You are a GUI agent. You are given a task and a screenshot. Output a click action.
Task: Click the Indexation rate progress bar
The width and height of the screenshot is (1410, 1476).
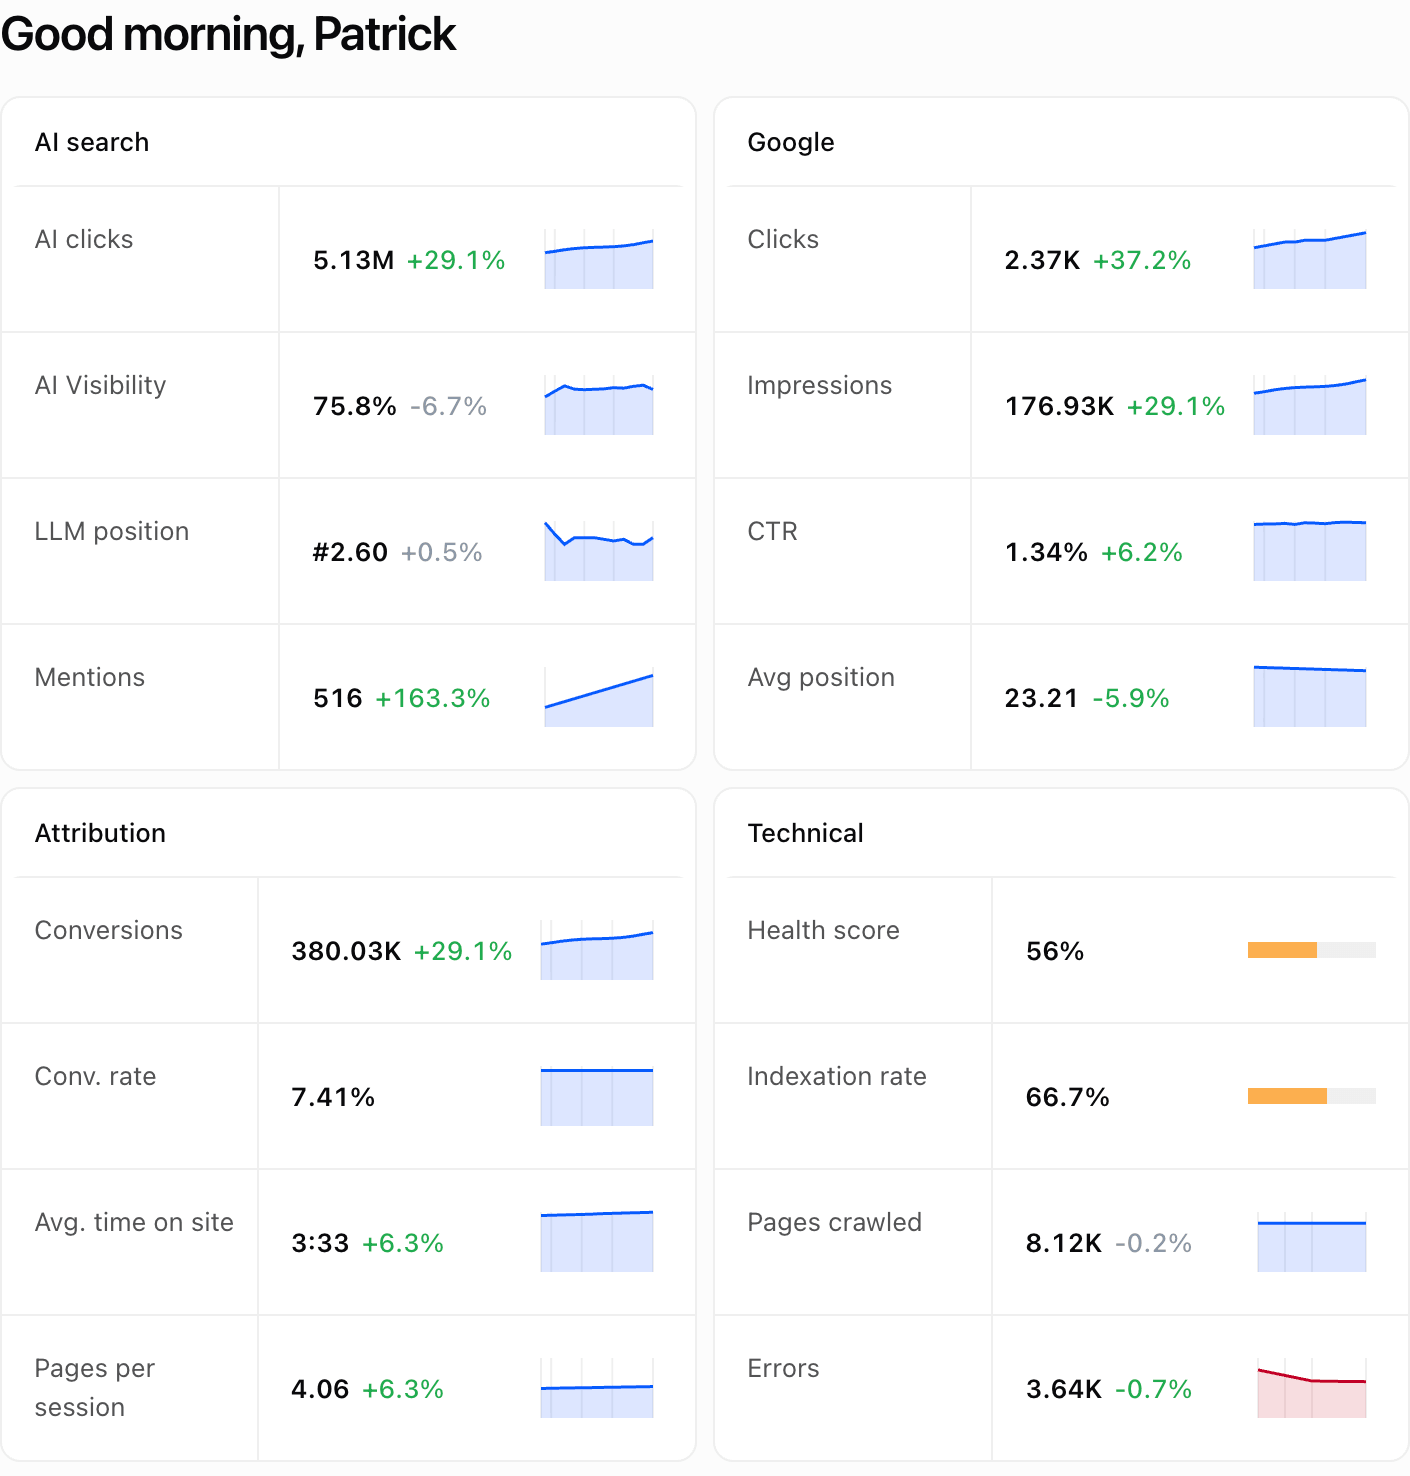pyautogui.click(x=1312, y=1096)
